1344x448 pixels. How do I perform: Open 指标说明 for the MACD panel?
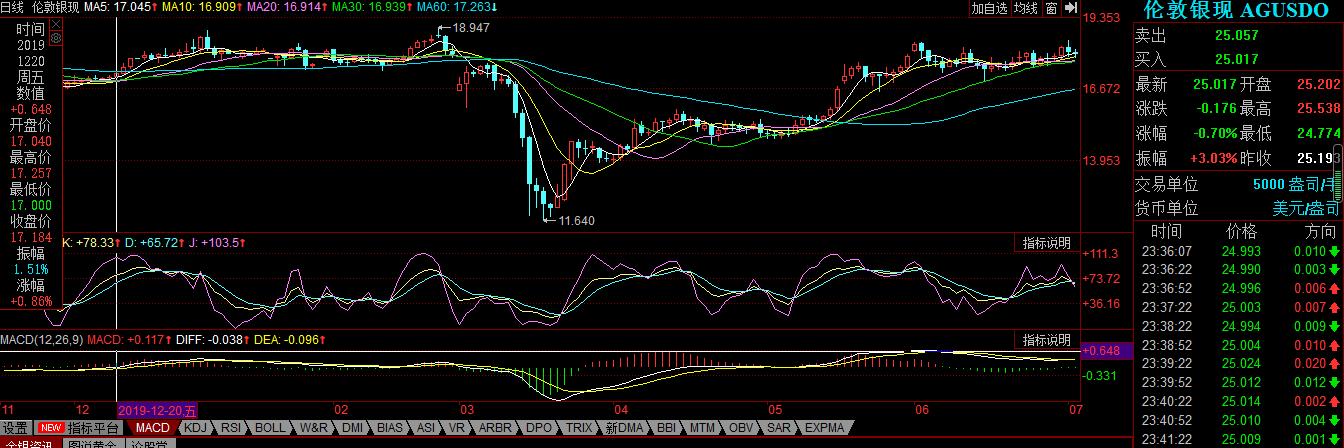pyautogui.click(x=1046, y=340)
